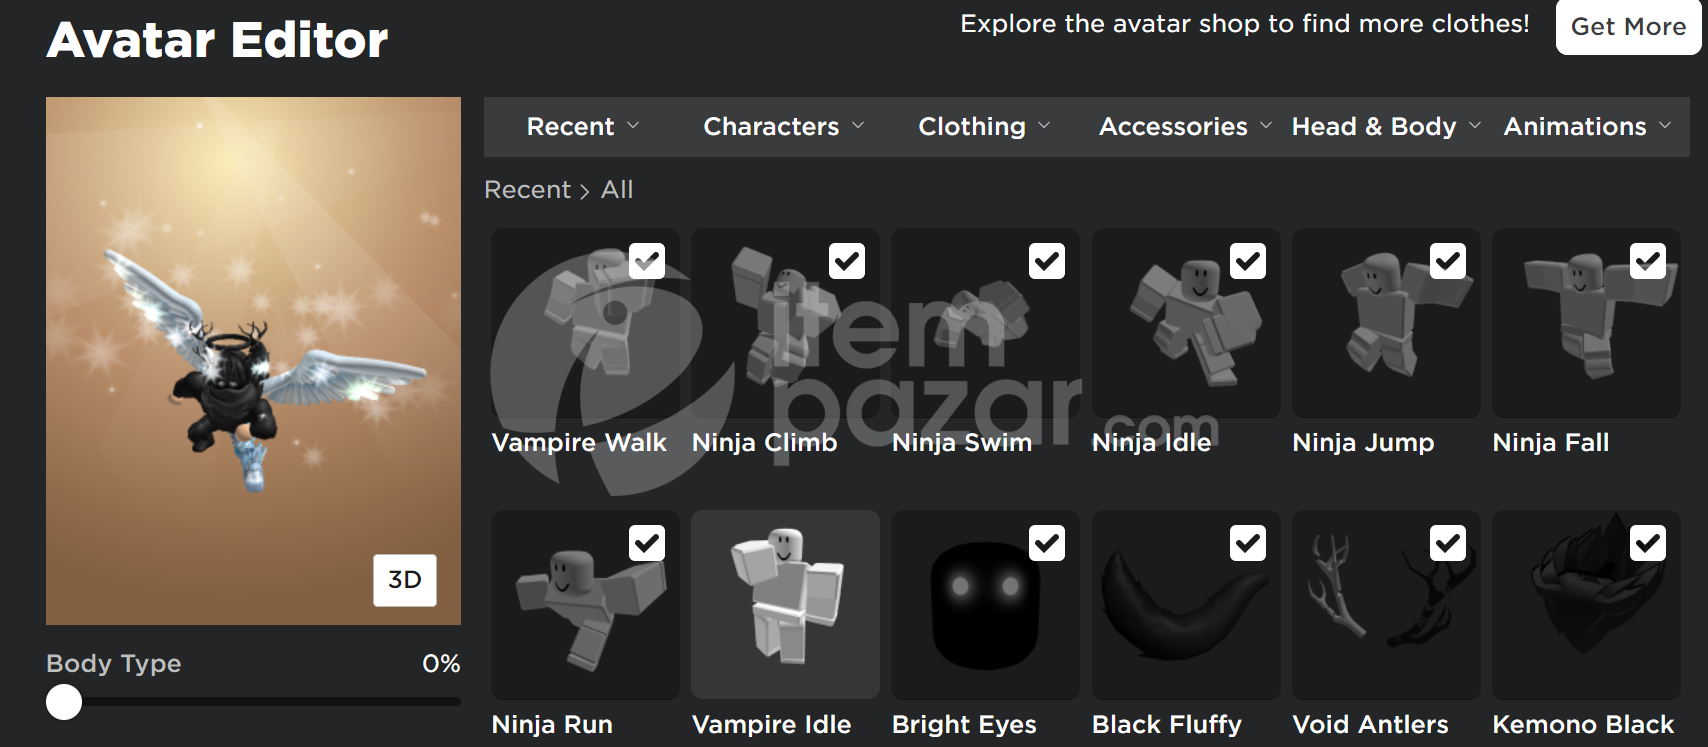
Task: Click the avatar preview image
Action: point(253,361)
